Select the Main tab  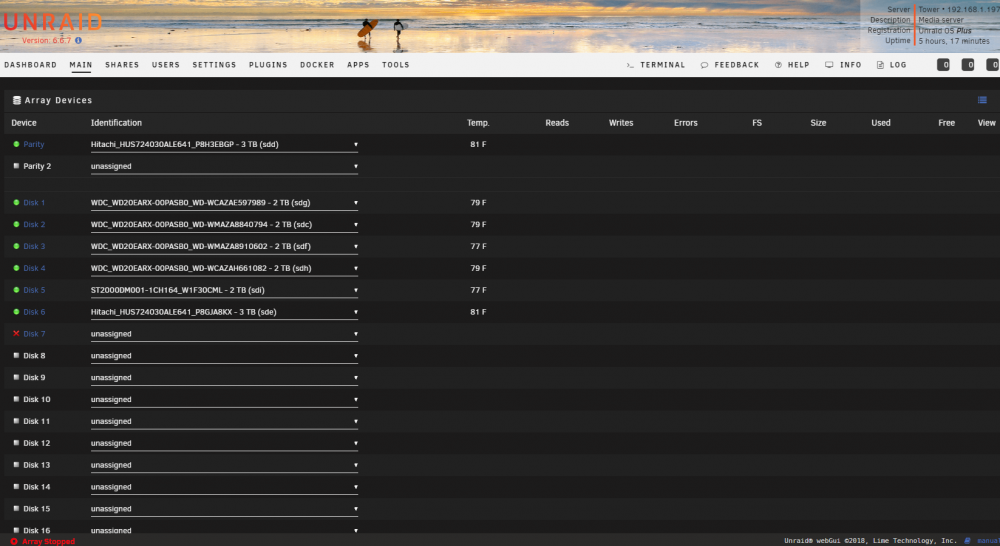81,65
